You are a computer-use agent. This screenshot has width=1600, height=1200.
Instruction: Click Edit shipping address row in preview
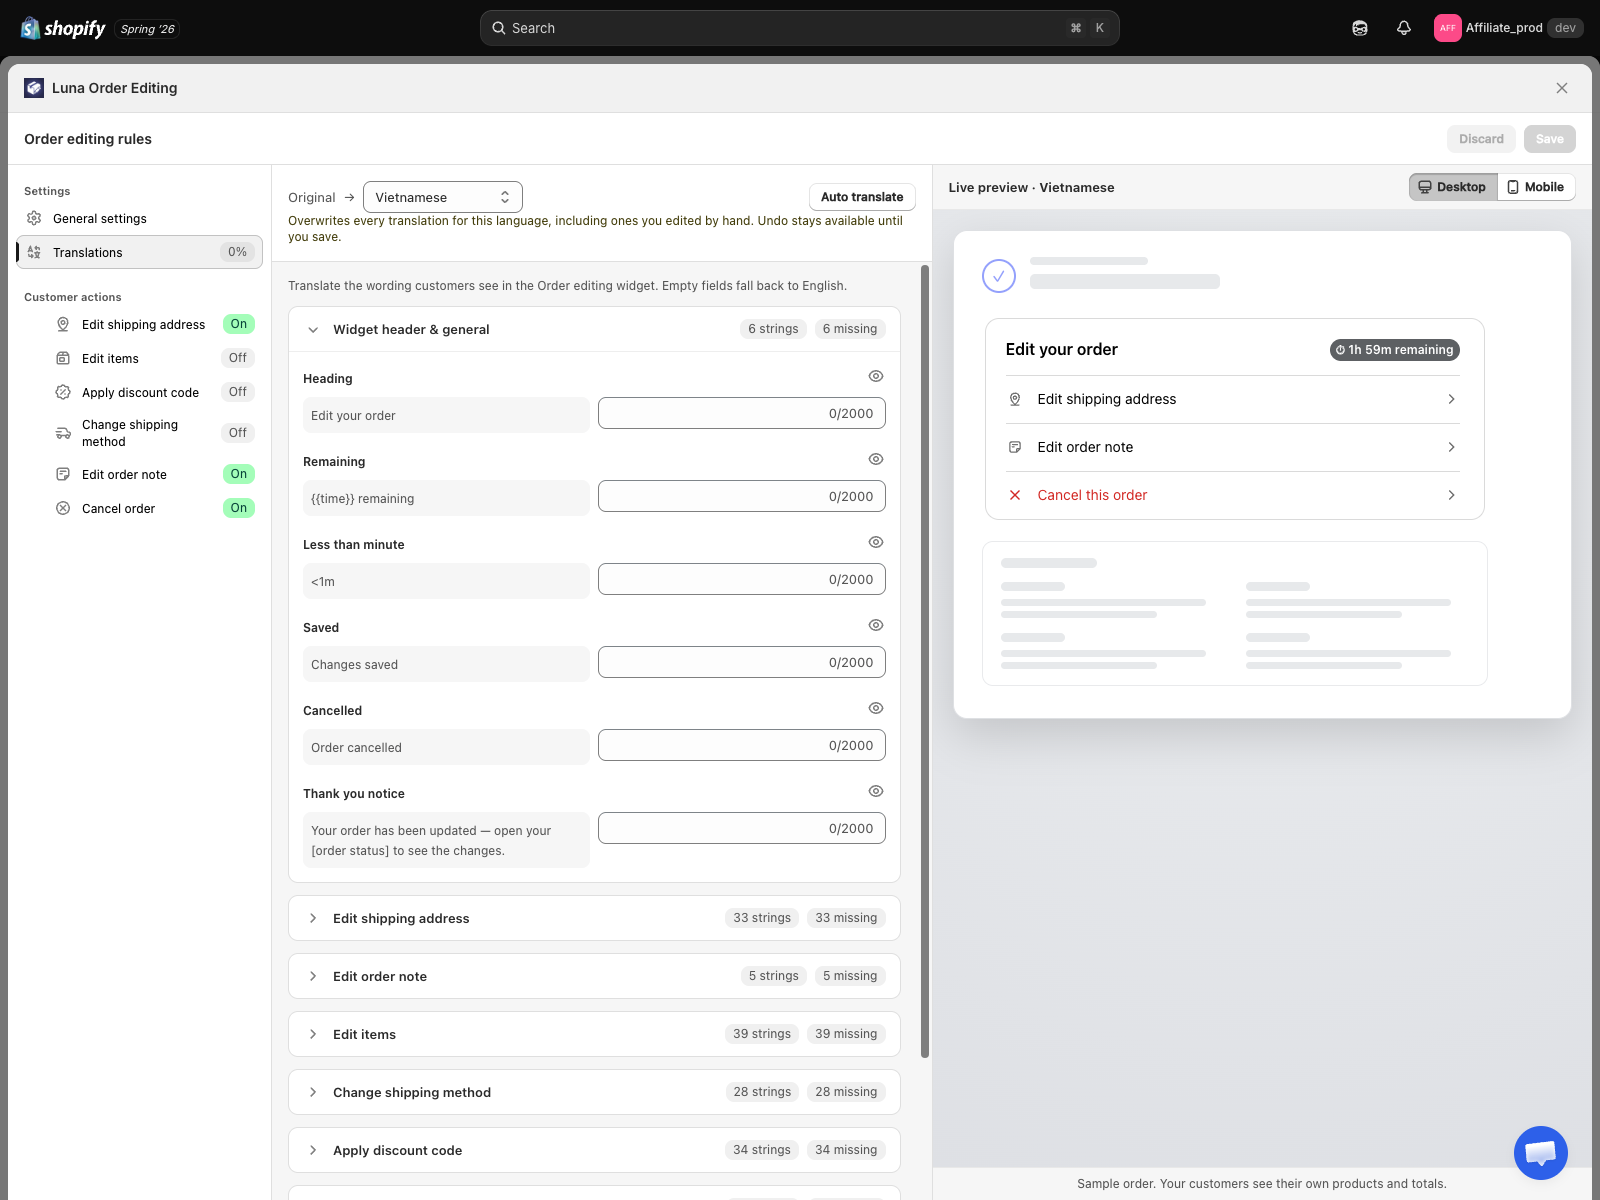tap(1232, 399)
